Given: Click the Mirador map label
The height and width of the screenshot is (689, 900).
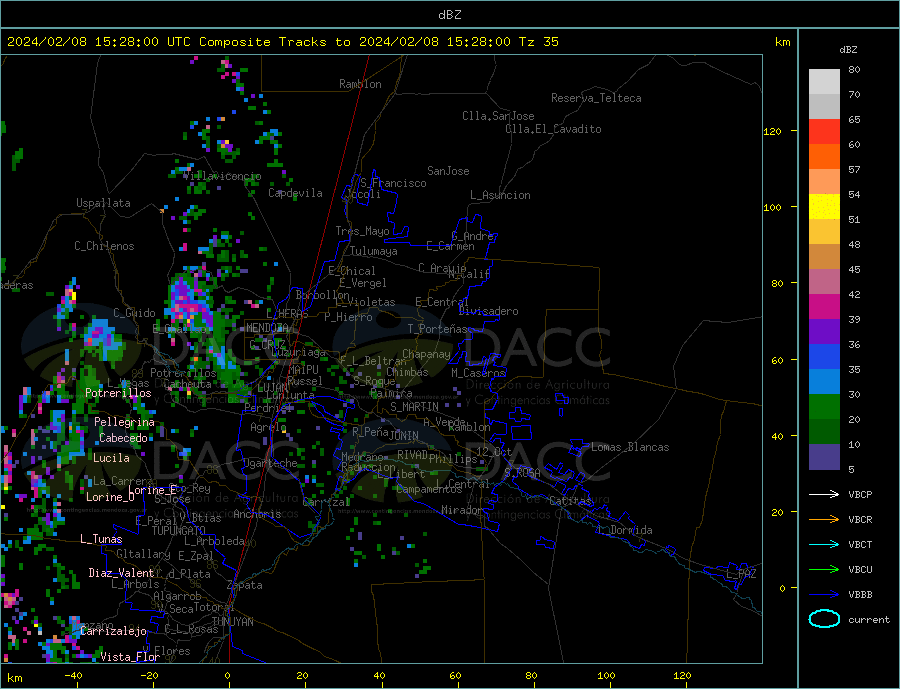Looking at the screenshot, I should tap(462, 510).
